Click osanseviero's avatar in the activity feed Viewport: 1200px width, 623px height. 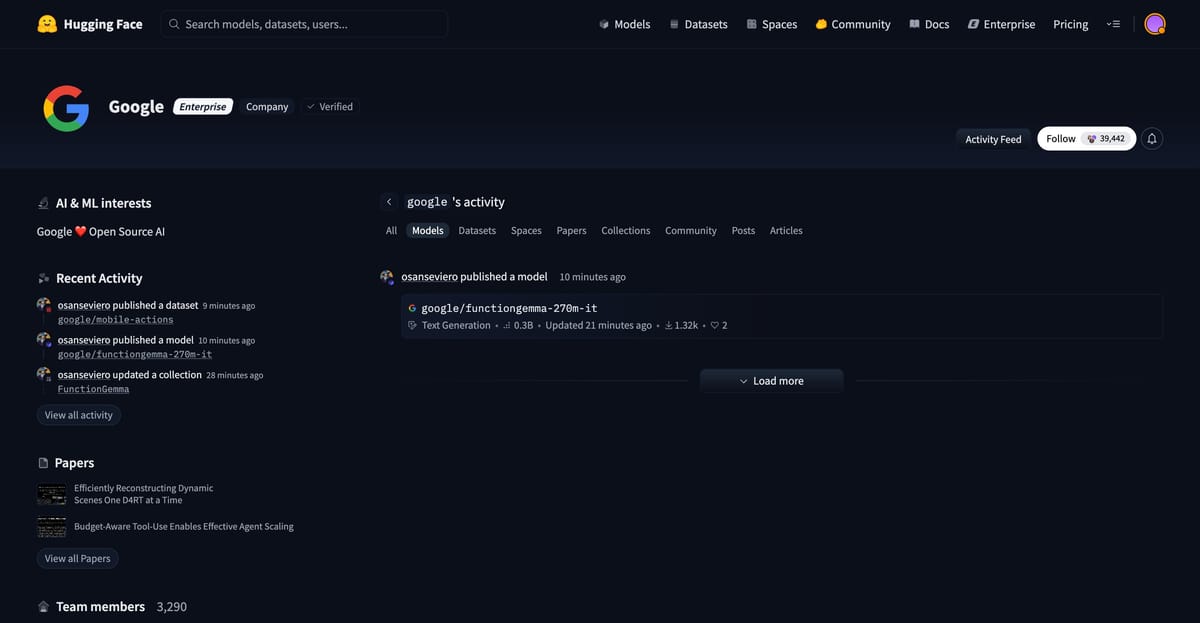click(387, 277)
